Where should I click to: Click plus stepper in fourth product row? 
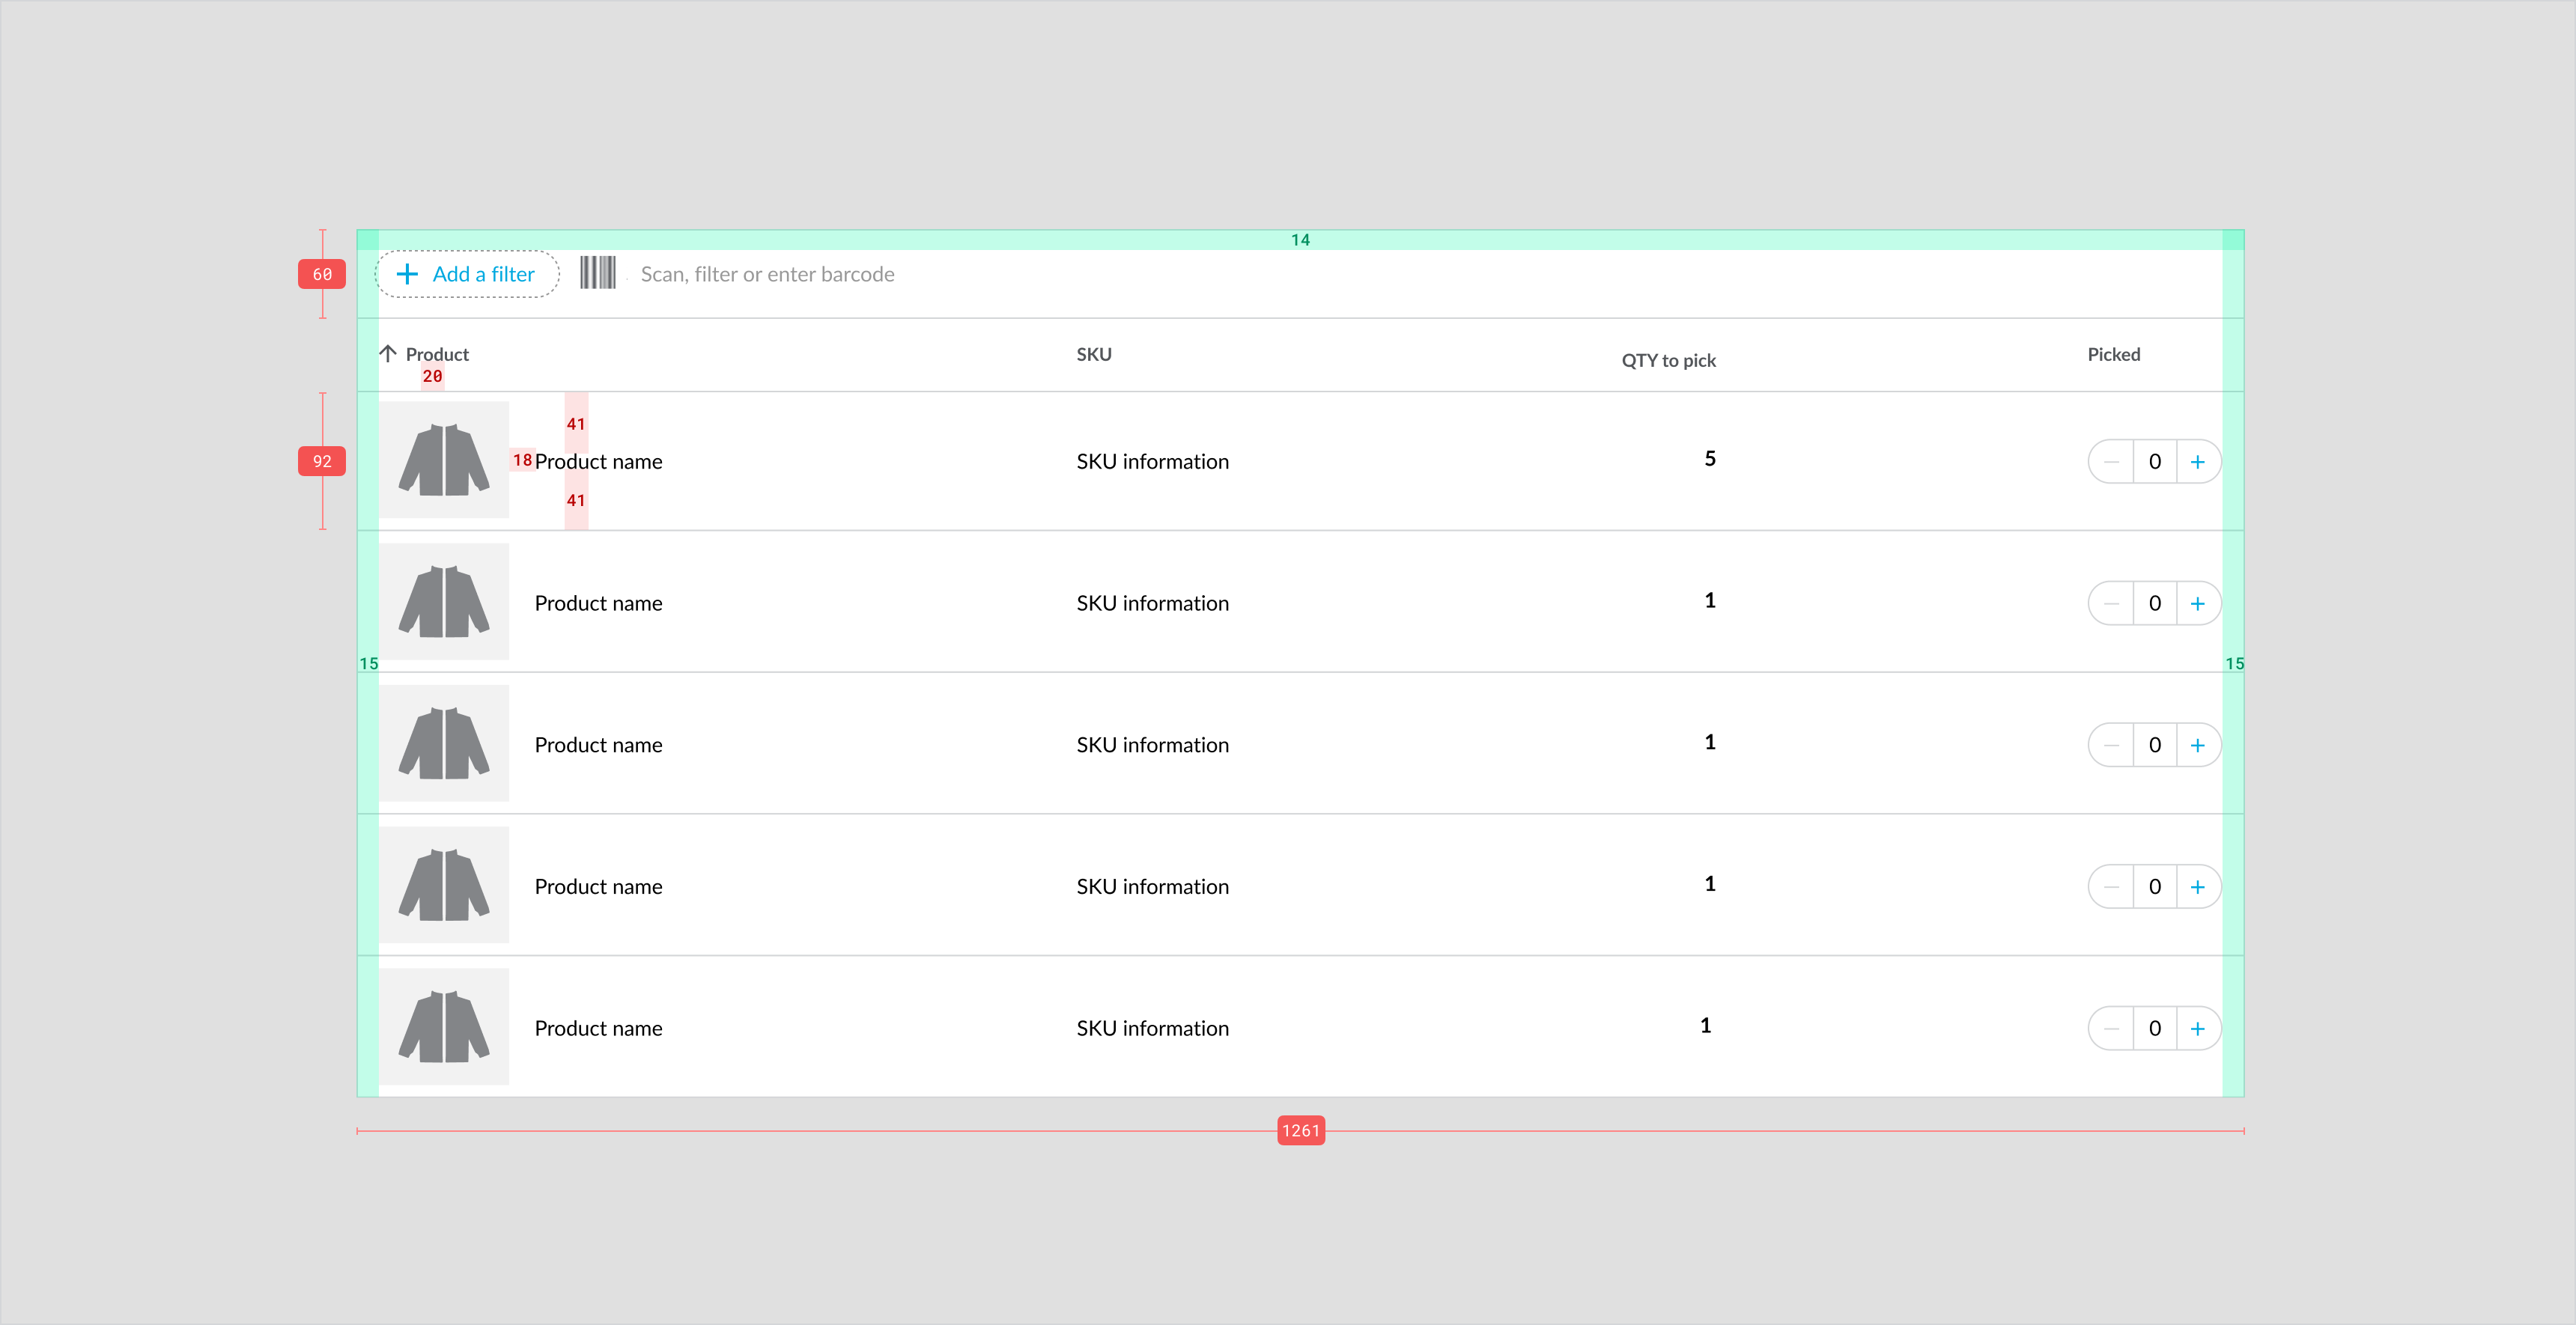click(x=2197, y=887)
